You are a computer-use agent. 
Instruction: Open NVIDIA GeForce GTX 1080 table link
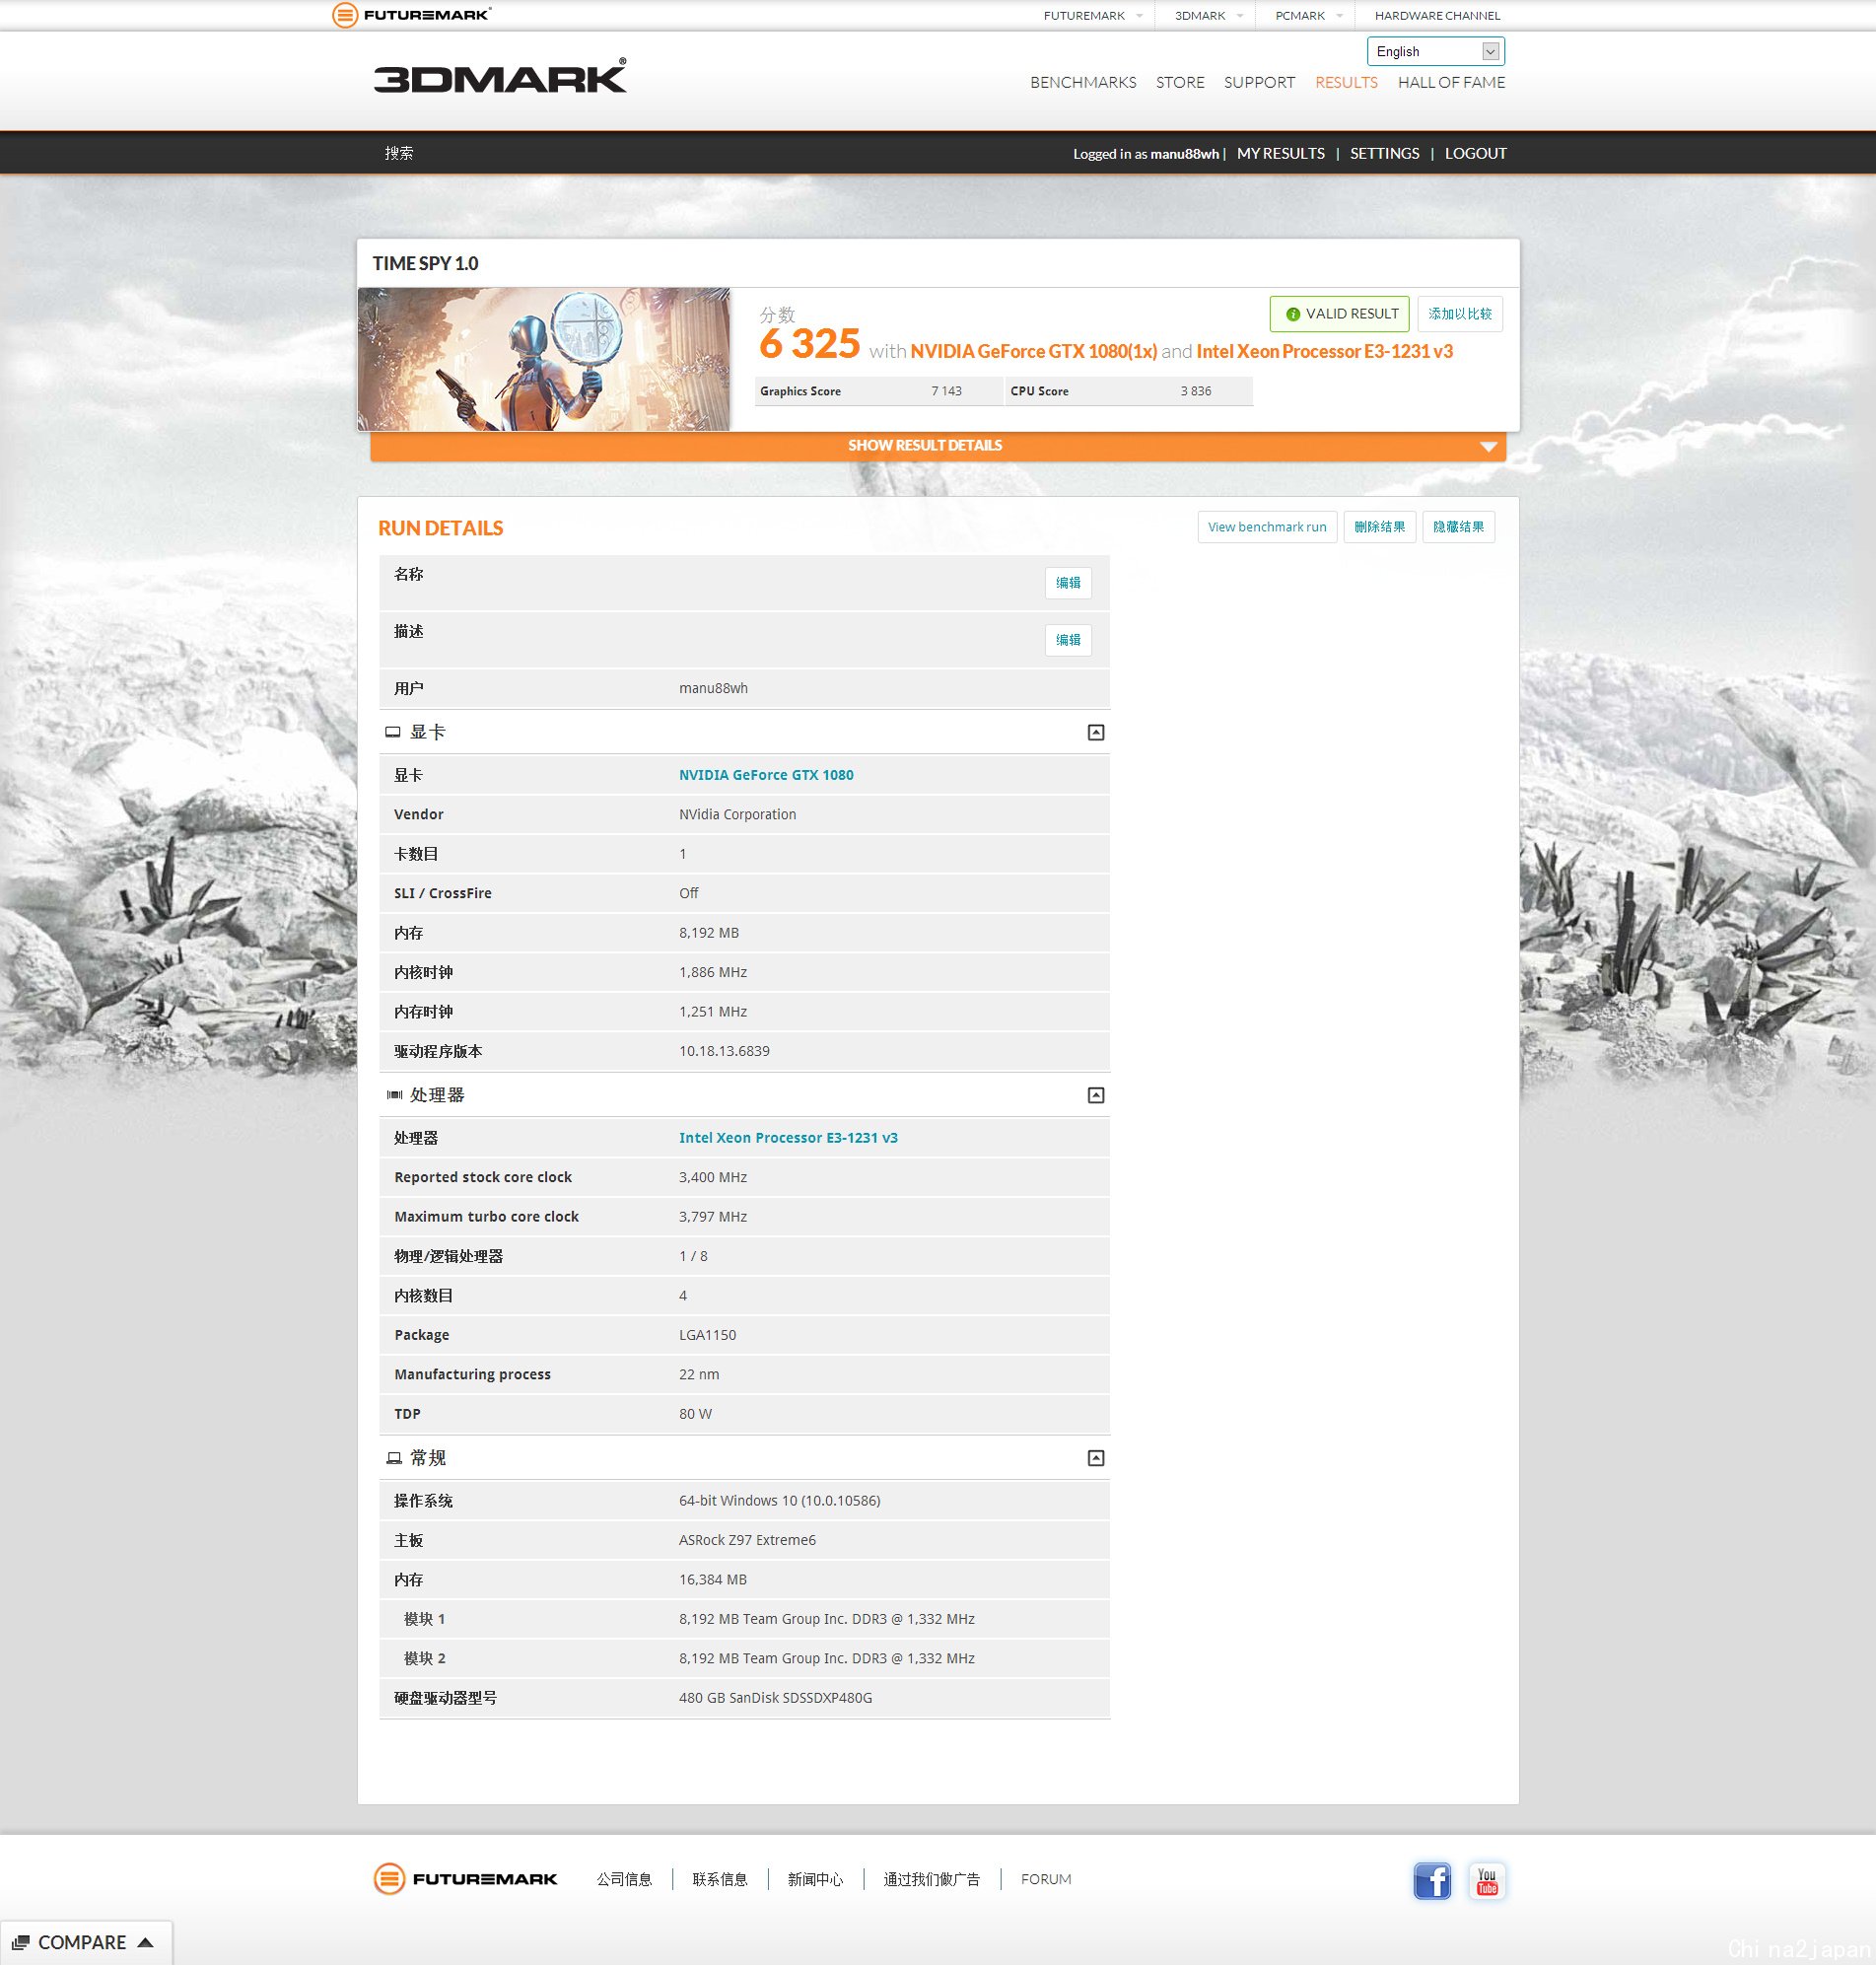pyautogui.click(x=766, y=775)
